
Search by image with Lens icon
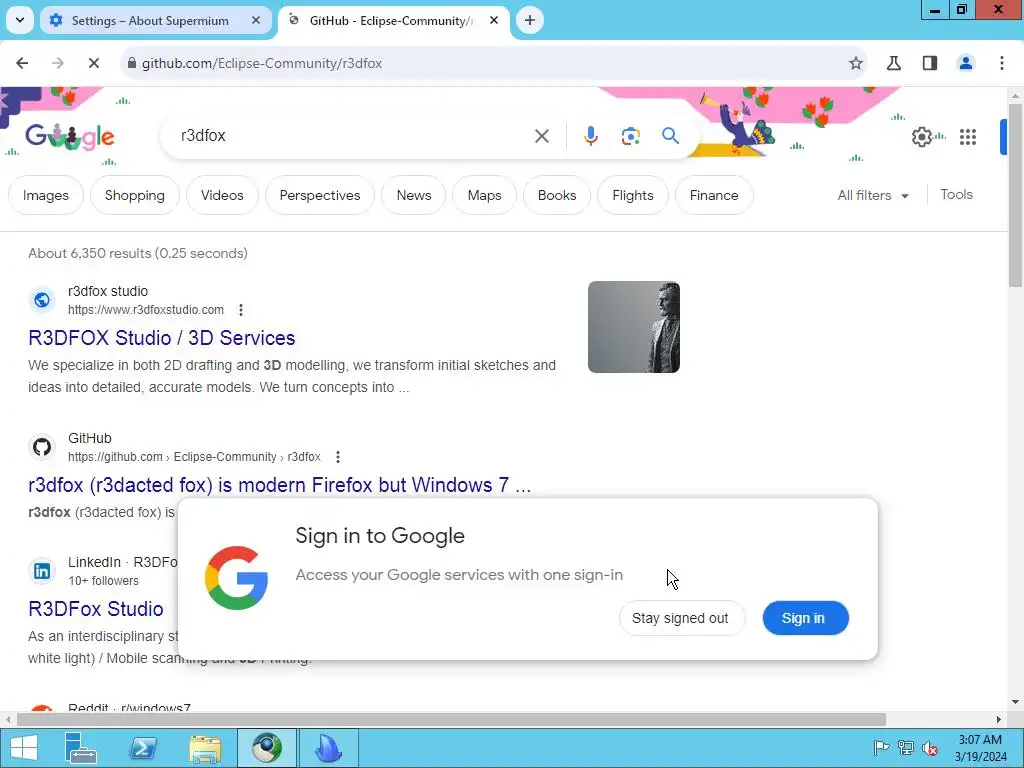[x=630, y=136]
